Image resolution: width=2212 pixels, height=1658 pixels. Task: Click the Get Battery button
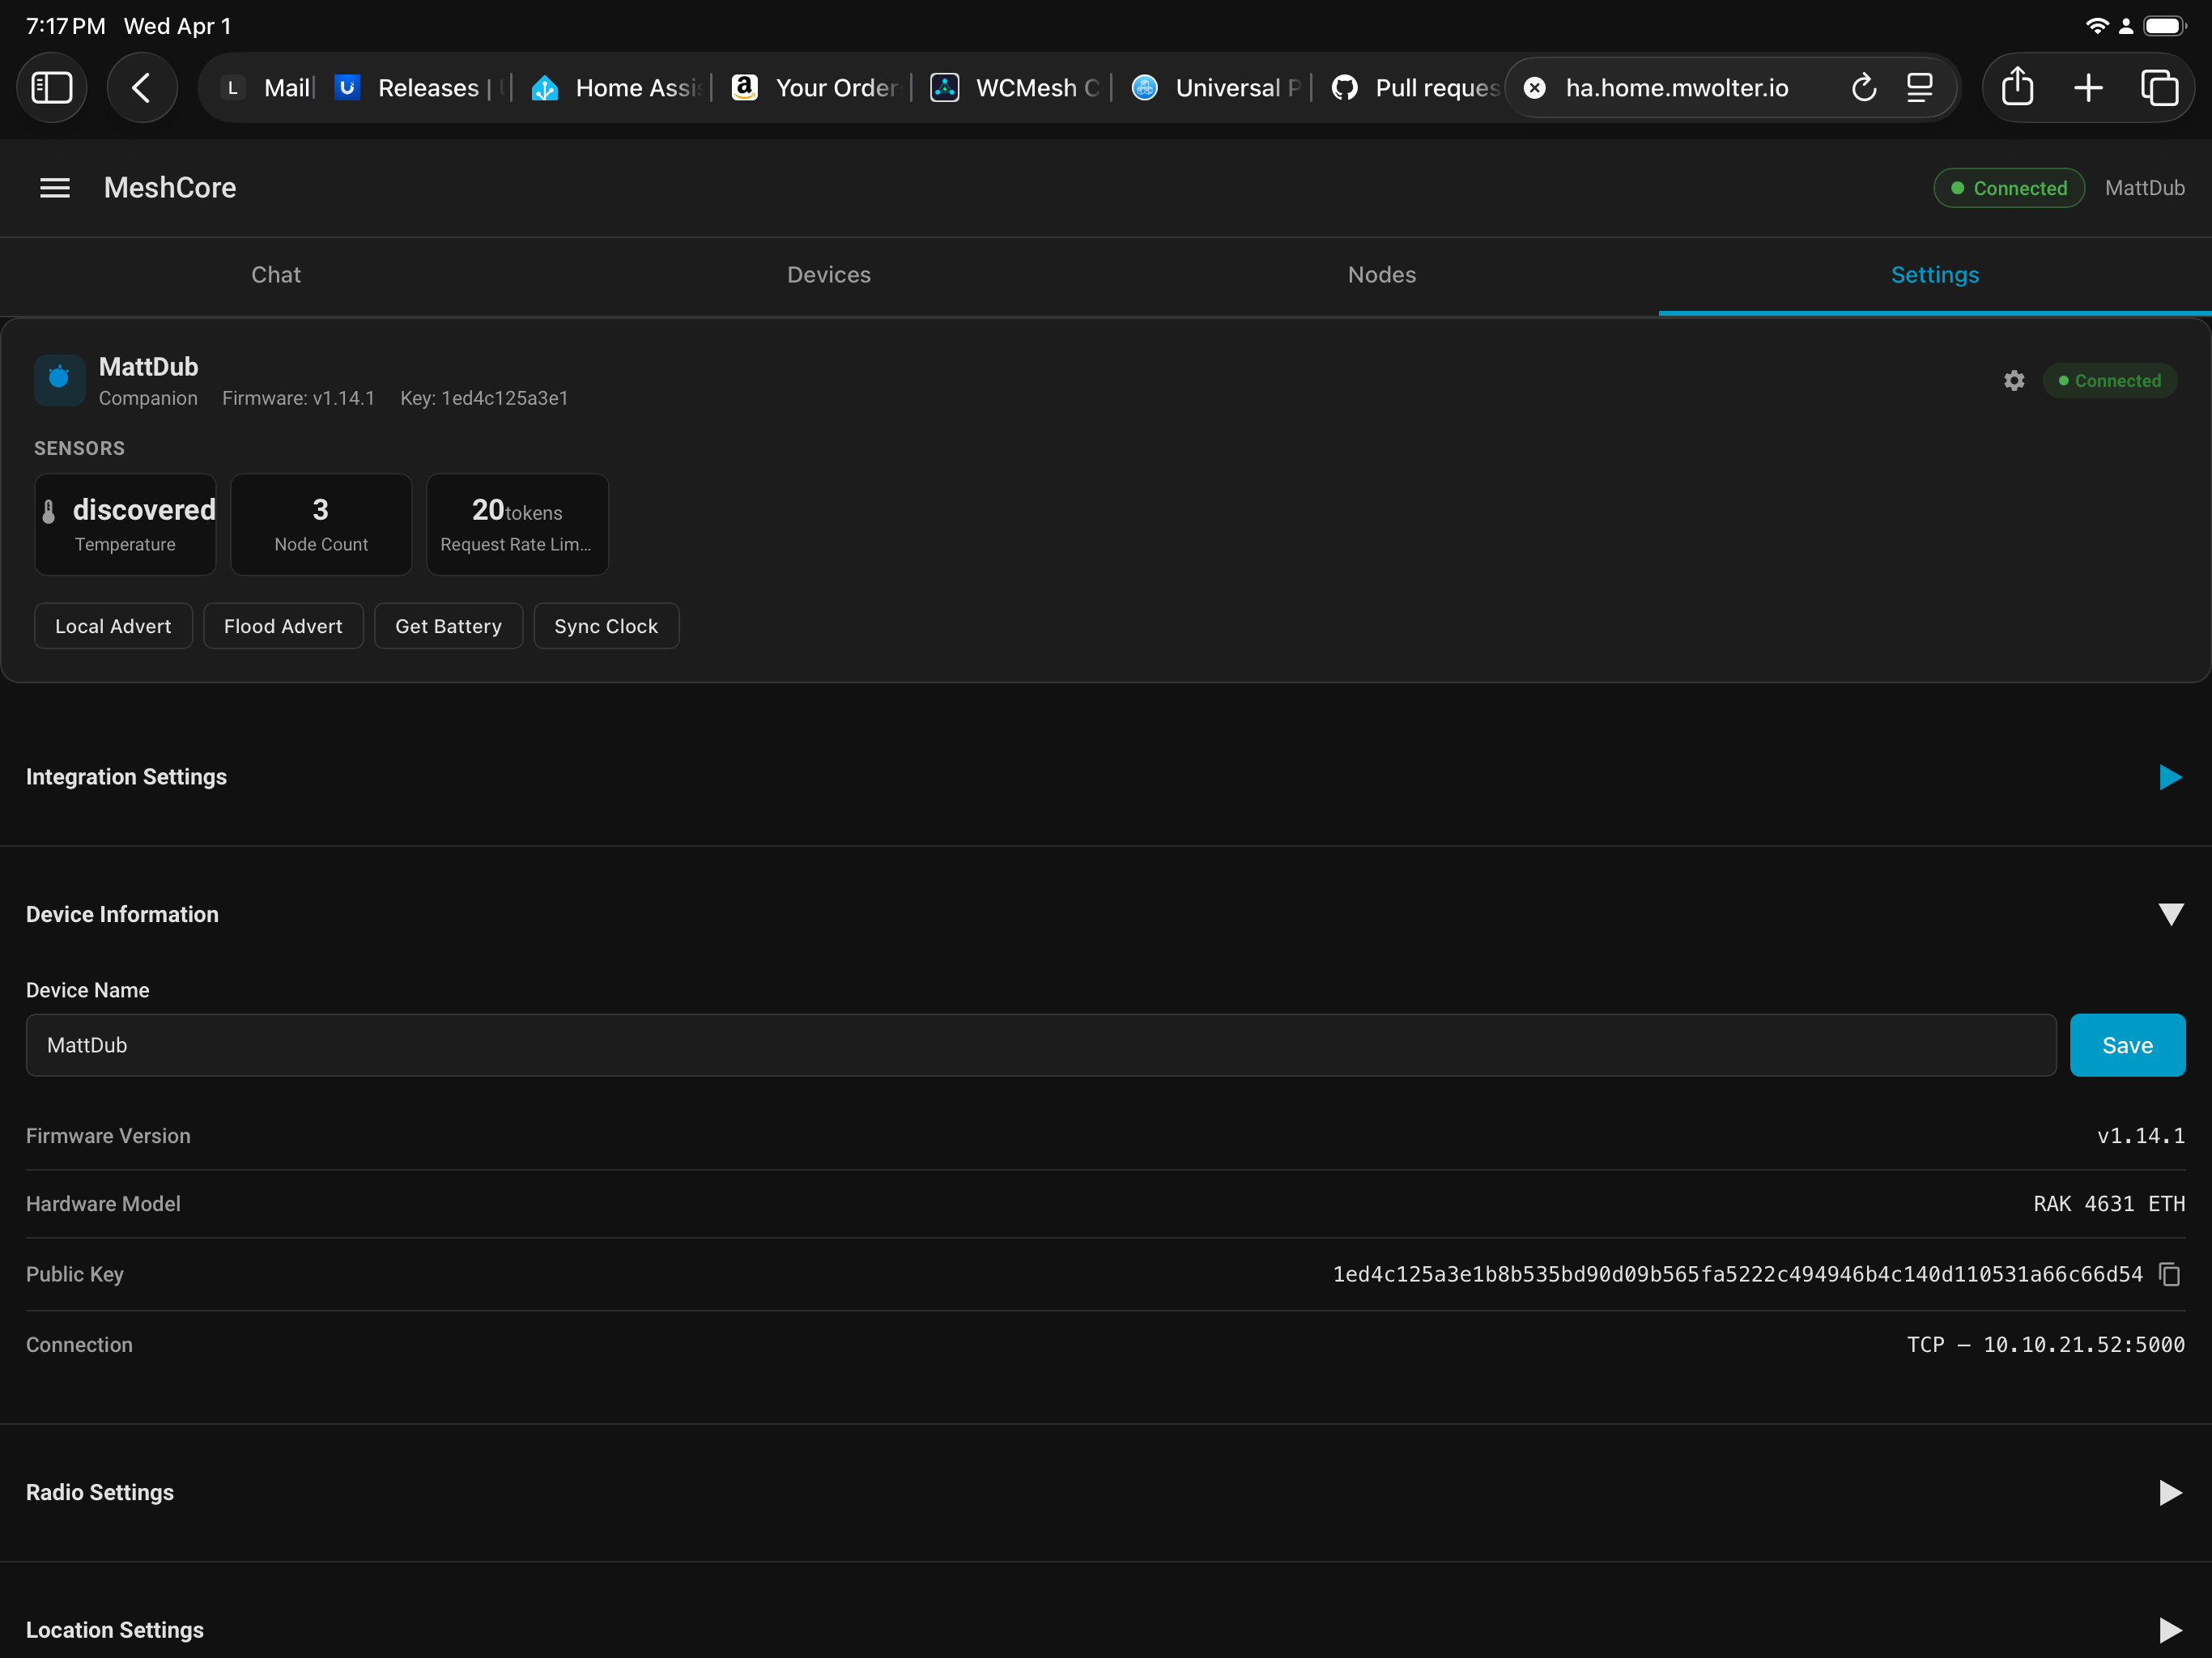click(448, 626)
